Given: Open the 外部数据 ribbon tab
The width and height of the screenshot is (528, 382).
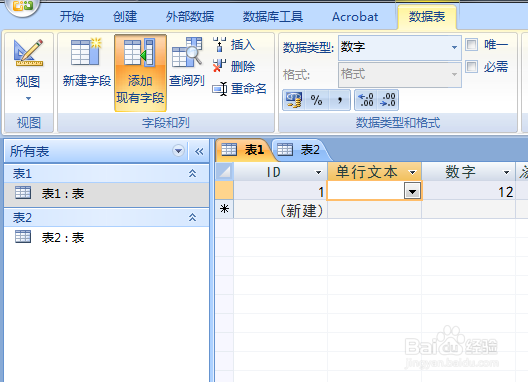Looking at the screenshot, I should pos(190,17).
